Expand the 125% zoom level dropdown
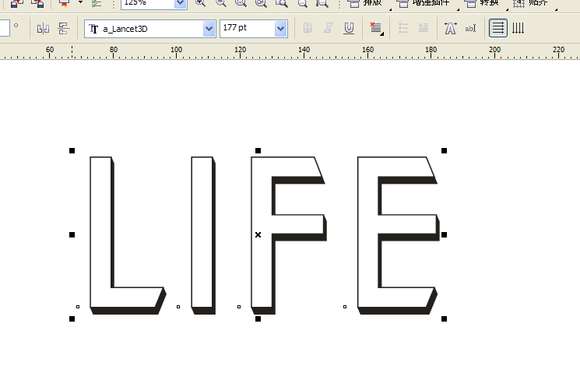The image size is (580, 373). point(181,4)
